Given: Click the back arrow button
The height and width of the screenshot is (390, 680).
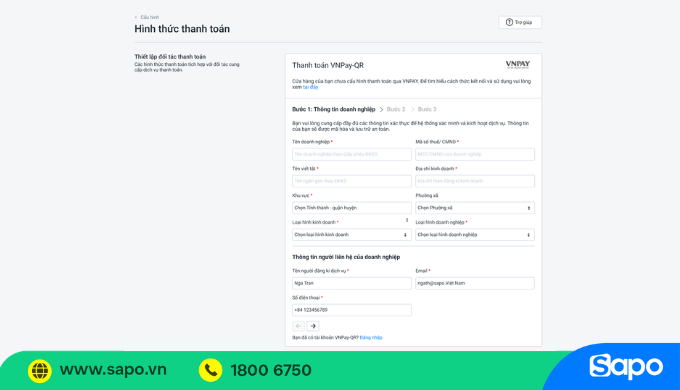Looking at the screenshot, I should click(x=298, y=326).
